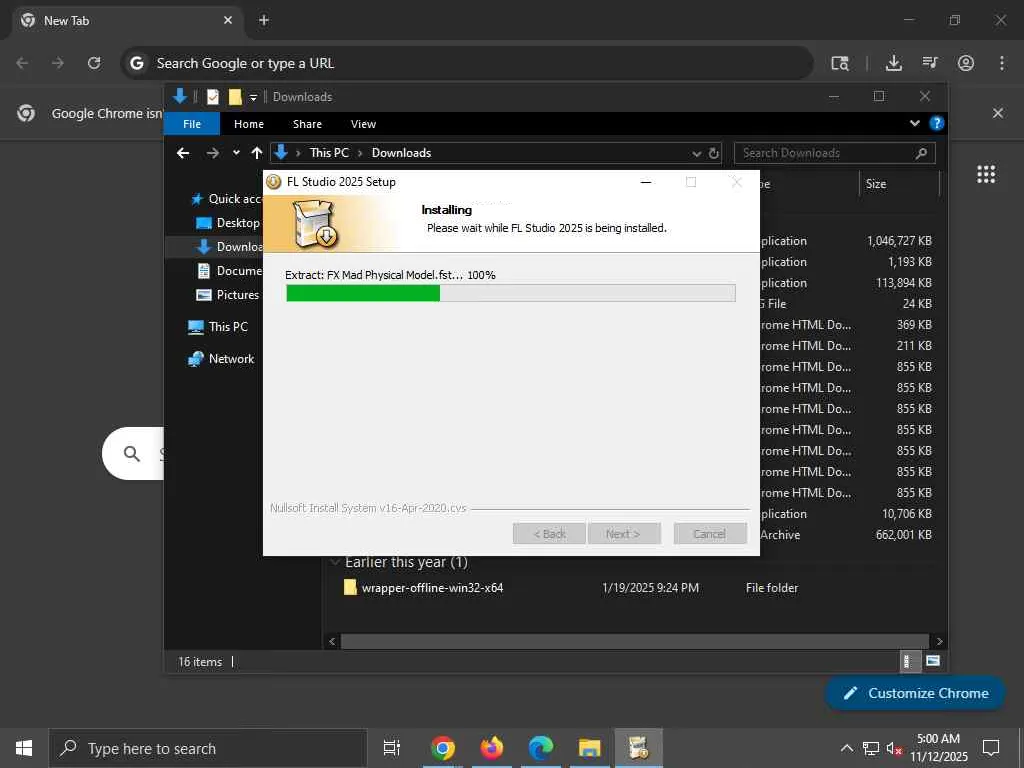Click the Explorer quick access new folder icon

pyautogui.click(x=235, y=97)
